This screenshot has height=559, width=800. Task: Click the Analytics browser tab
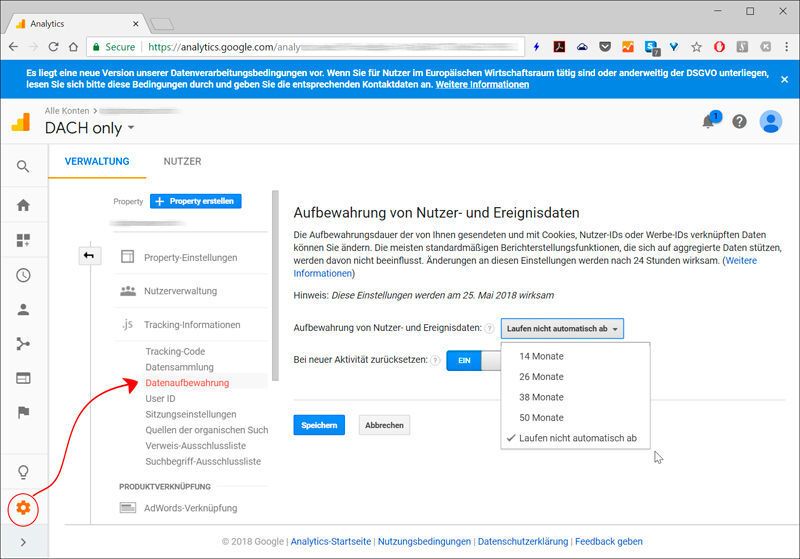coord(77,23)
